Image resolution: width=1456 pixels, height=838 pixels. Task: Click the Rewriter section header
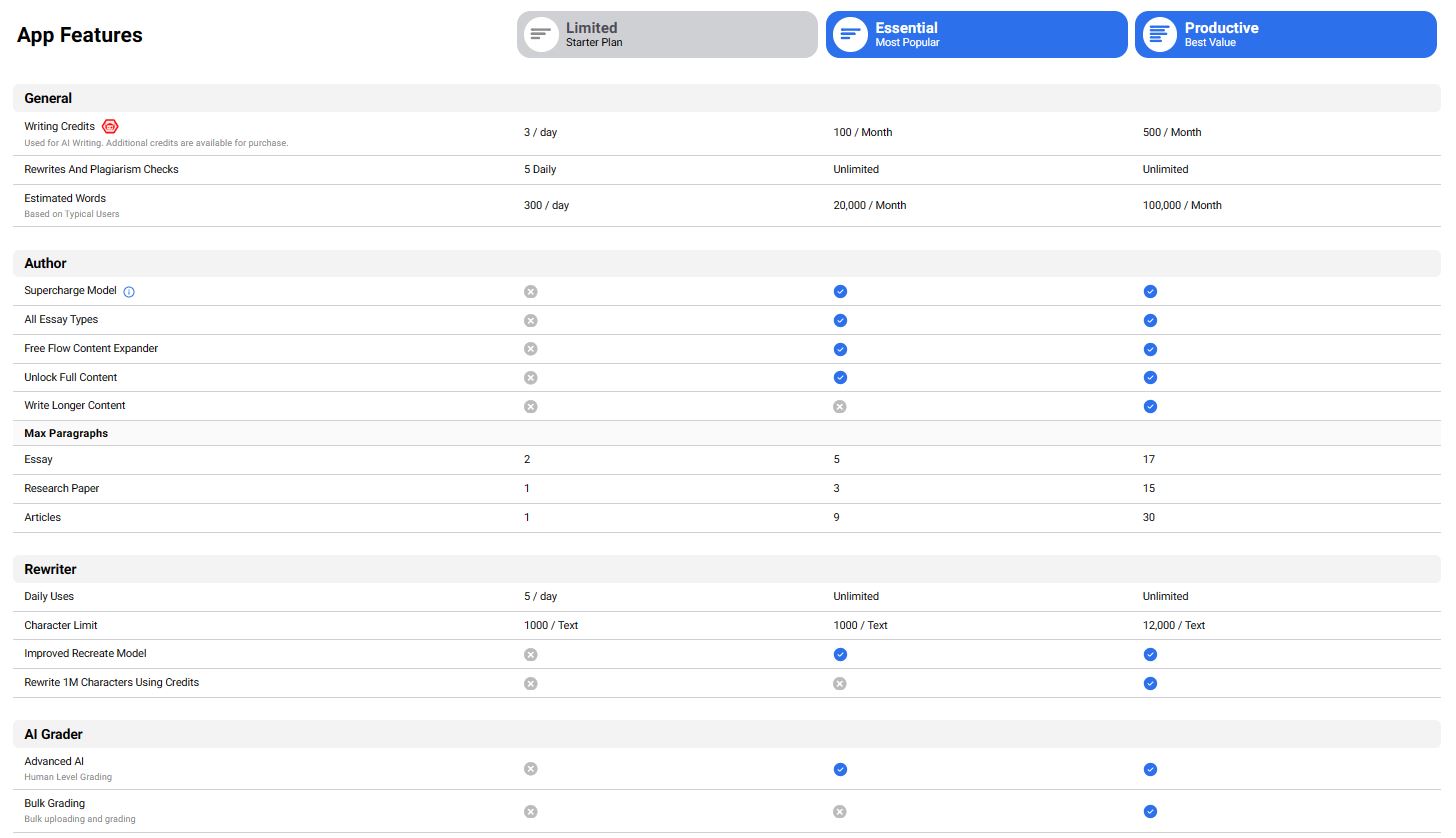coord(50,569)
